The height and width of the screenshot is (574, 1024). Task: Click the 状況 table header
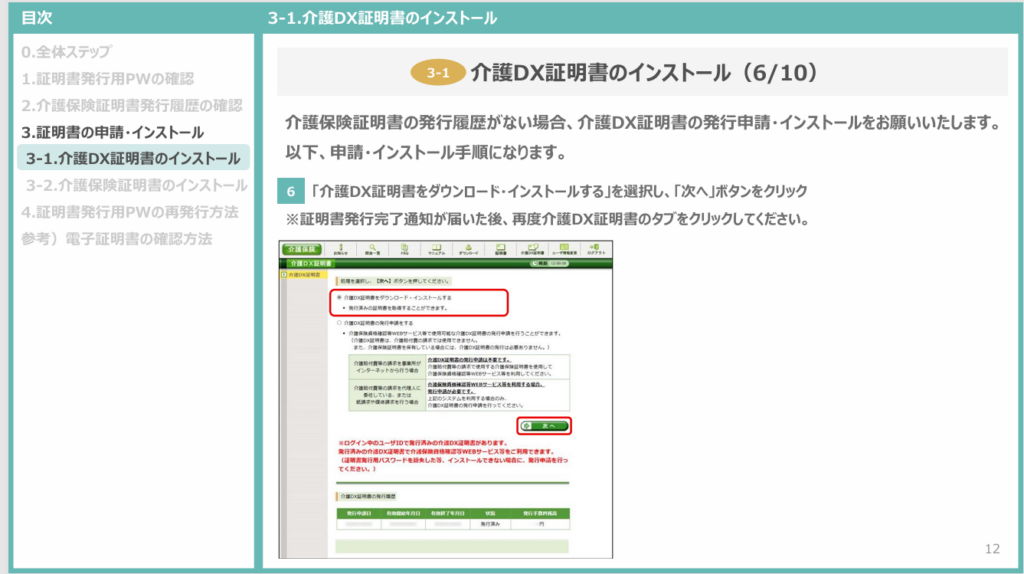pos(490,513)
